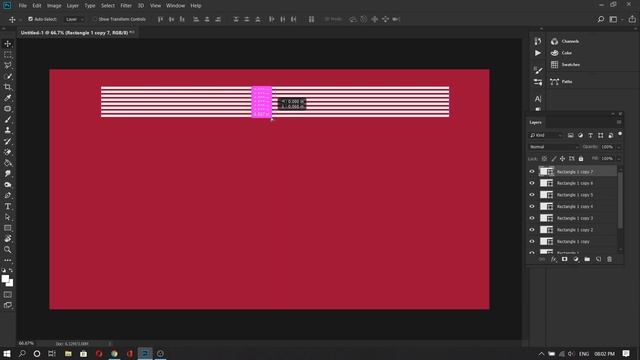Click the Opacity 100% value field

pos(607,147)
